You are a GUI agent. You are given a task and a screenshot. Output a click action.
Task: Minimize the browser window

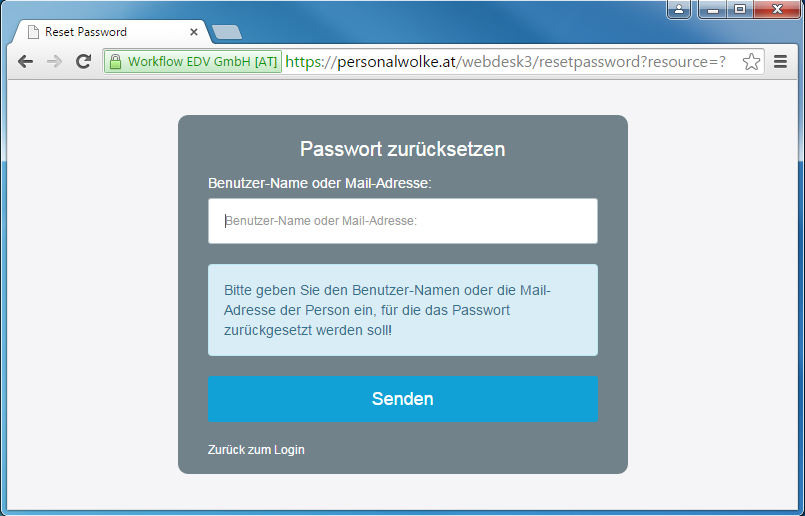point(713,9)
